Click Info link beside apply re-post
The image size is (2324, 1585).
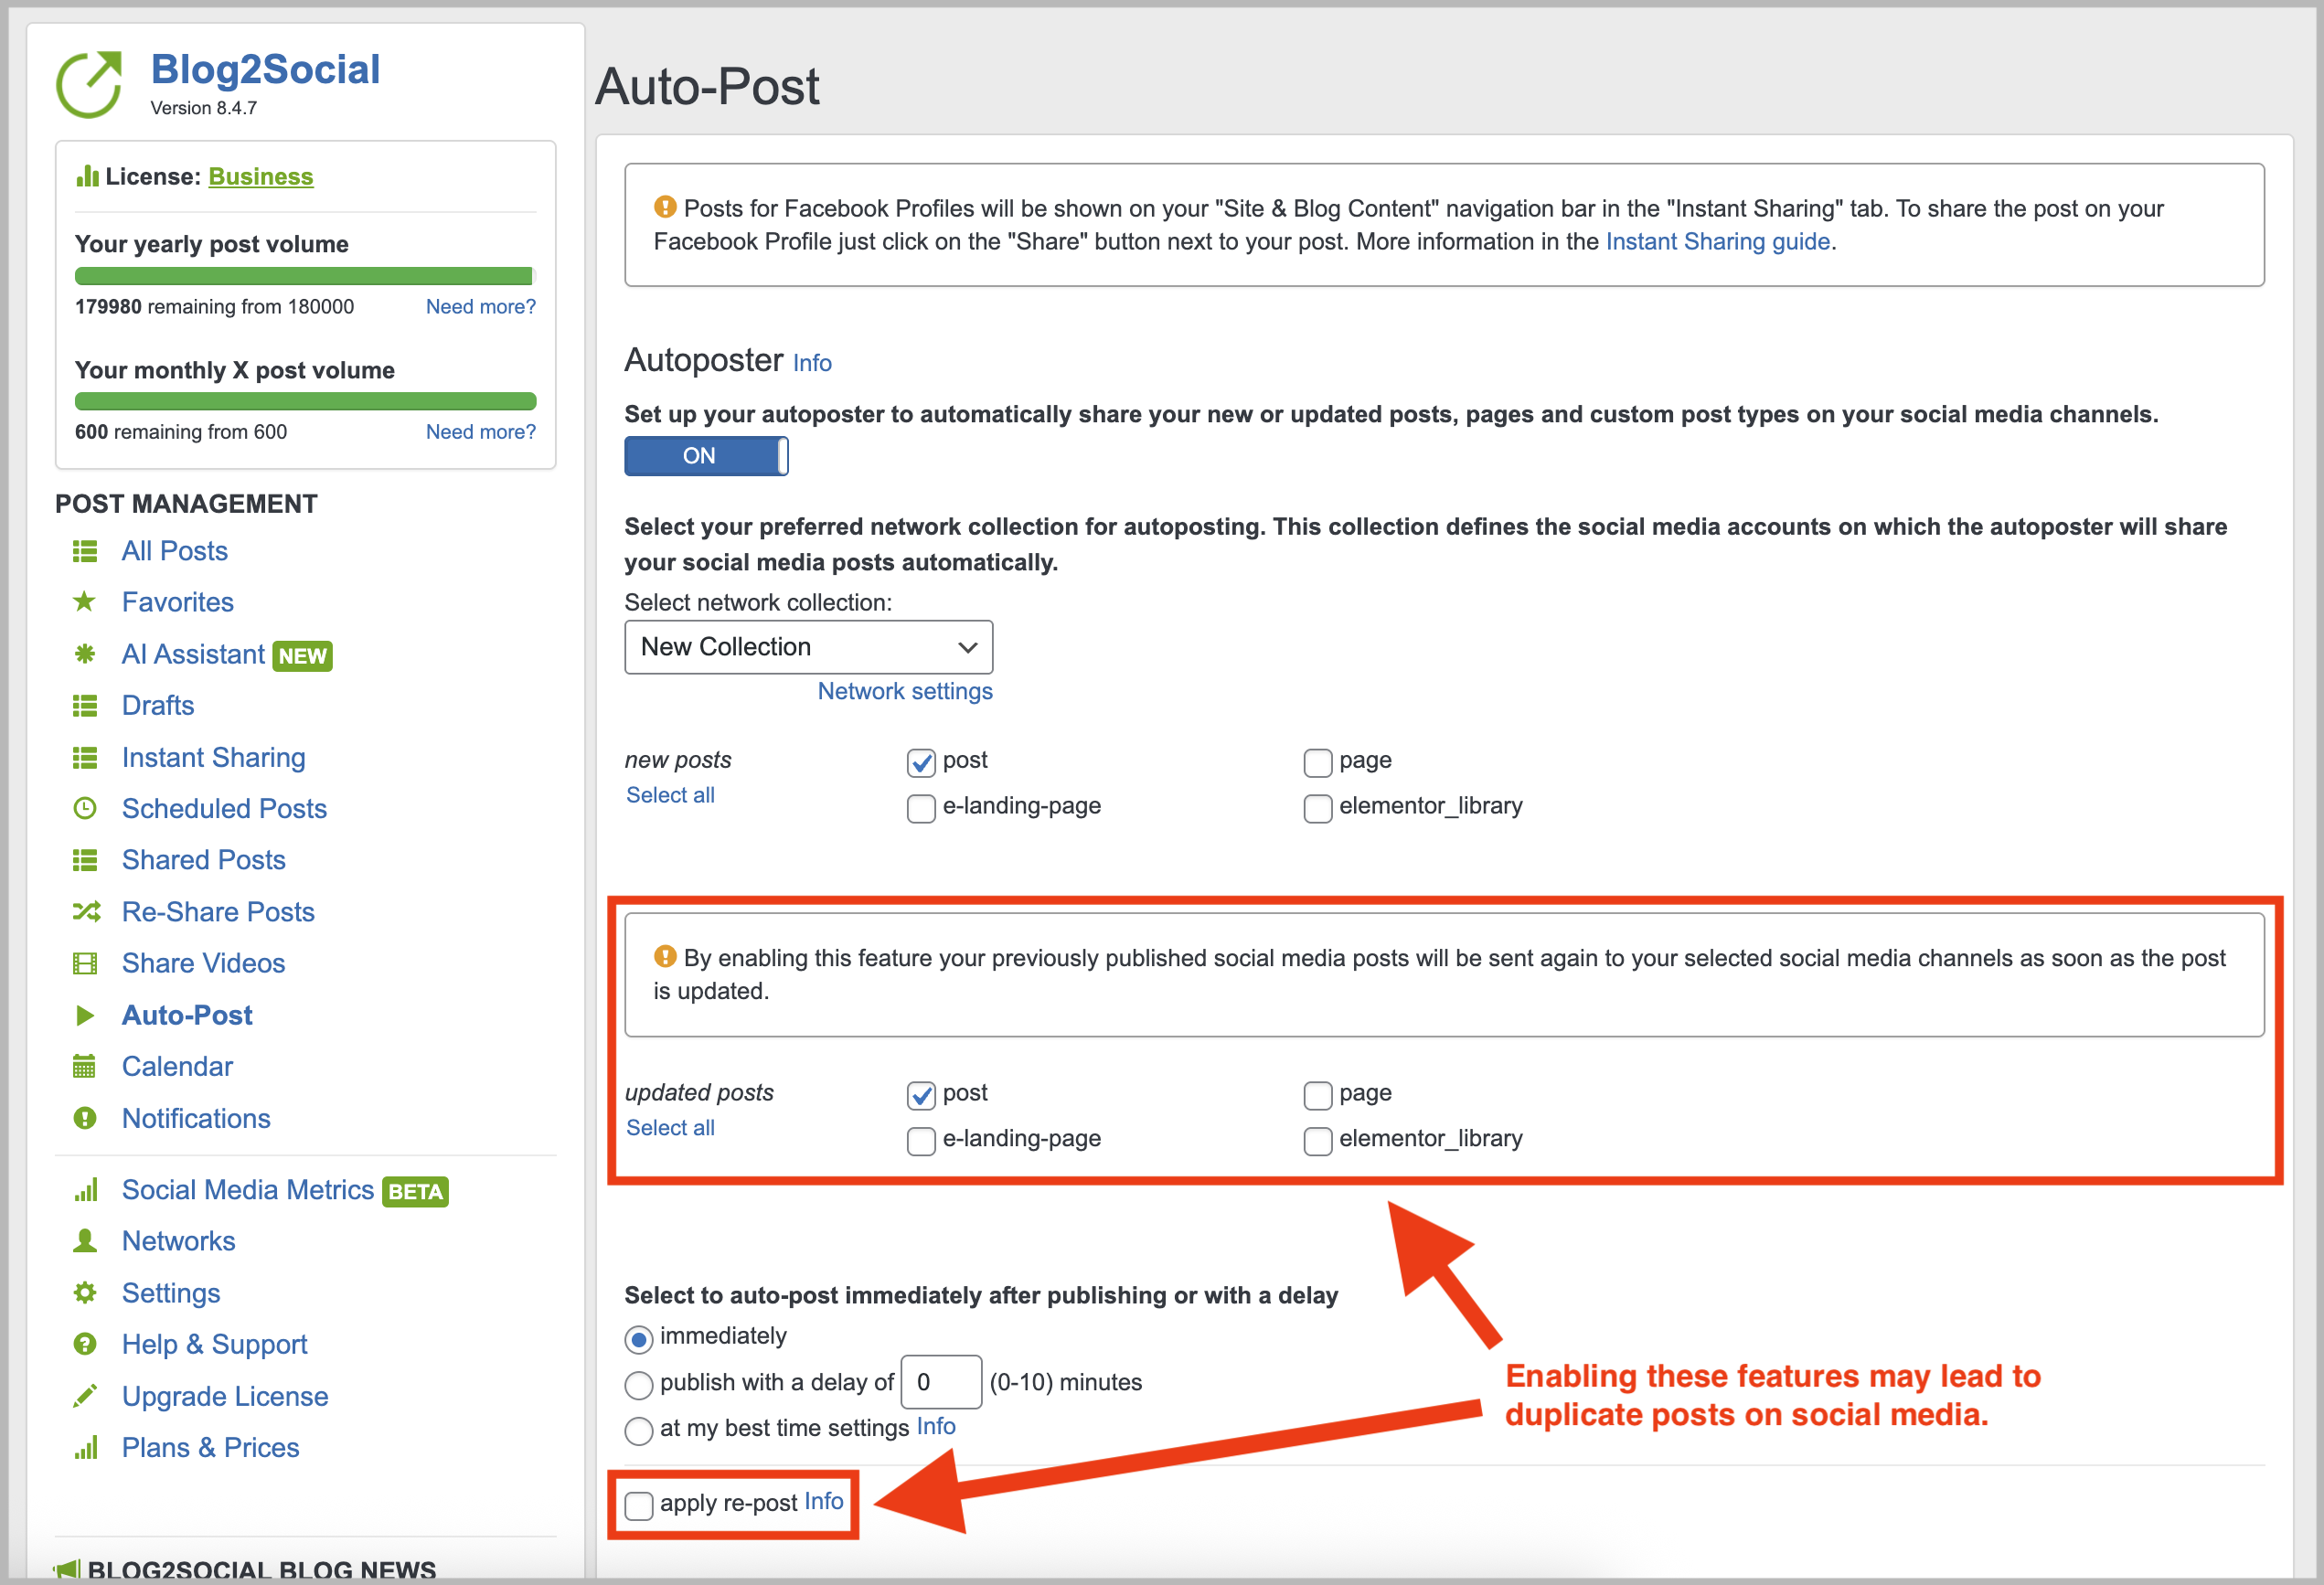pyautogui.click(x=823, y=1502)
